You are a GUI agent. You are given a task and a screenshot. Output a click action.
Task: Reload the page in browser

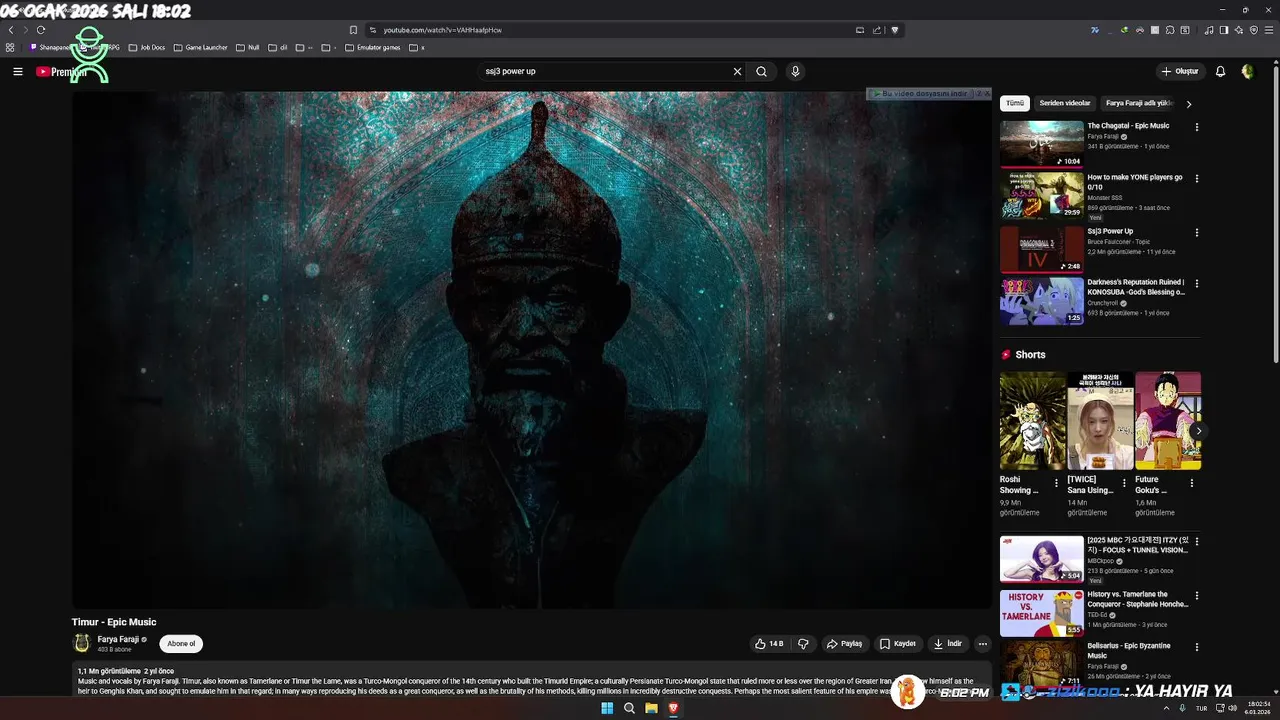pyautogui.click(x=40, y=30)
